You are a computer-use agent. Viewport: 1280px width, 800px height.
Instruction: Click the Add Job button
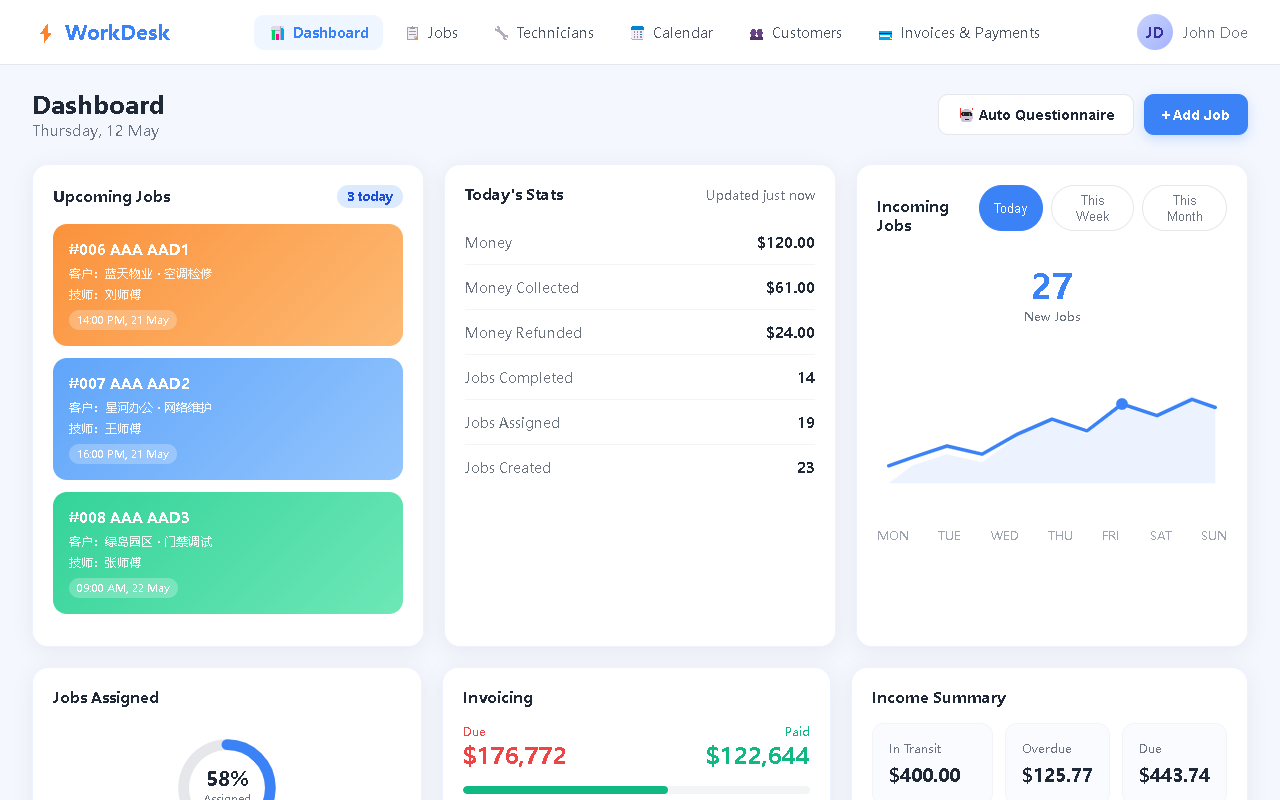point(1196,114)
